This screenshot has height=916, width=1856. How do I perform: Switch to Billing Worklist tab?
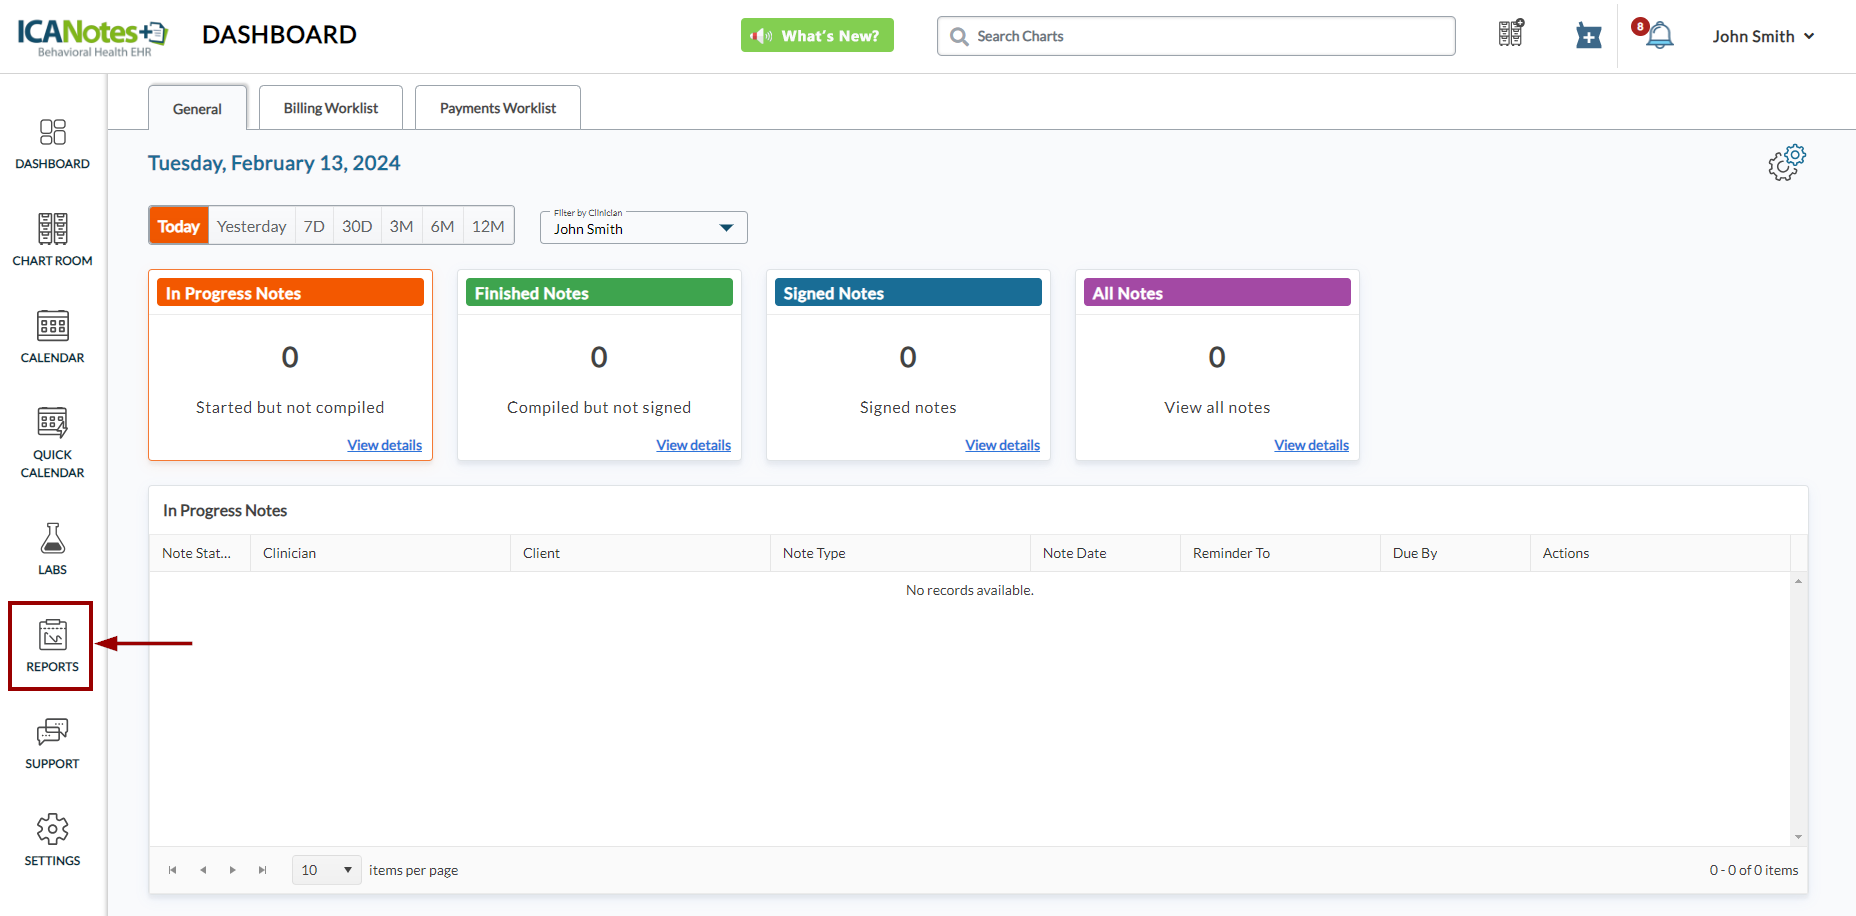(330, 108)
